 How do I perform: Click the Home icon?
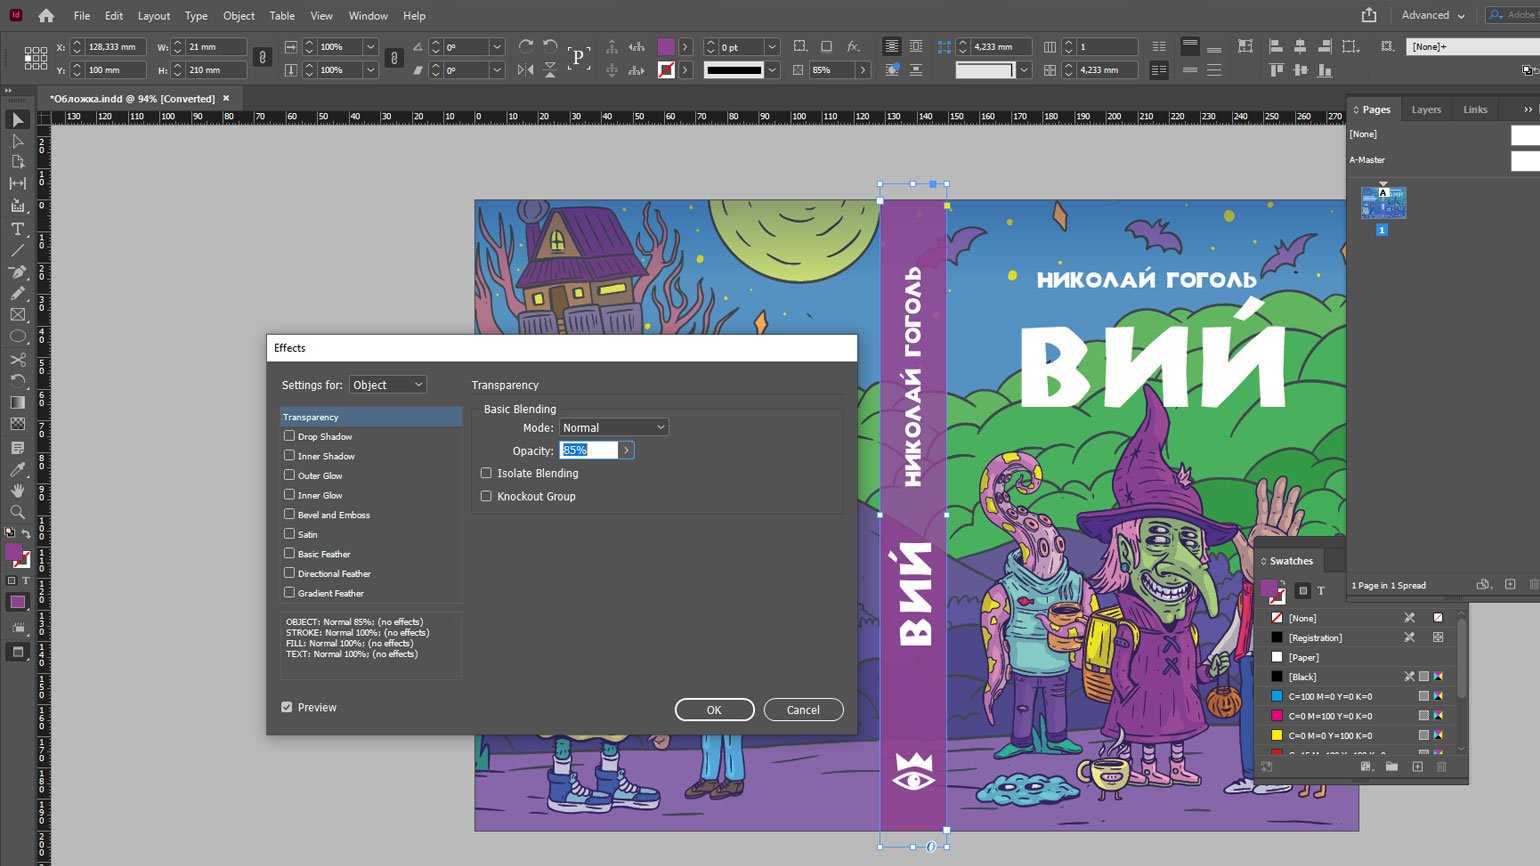coord(46,15)
